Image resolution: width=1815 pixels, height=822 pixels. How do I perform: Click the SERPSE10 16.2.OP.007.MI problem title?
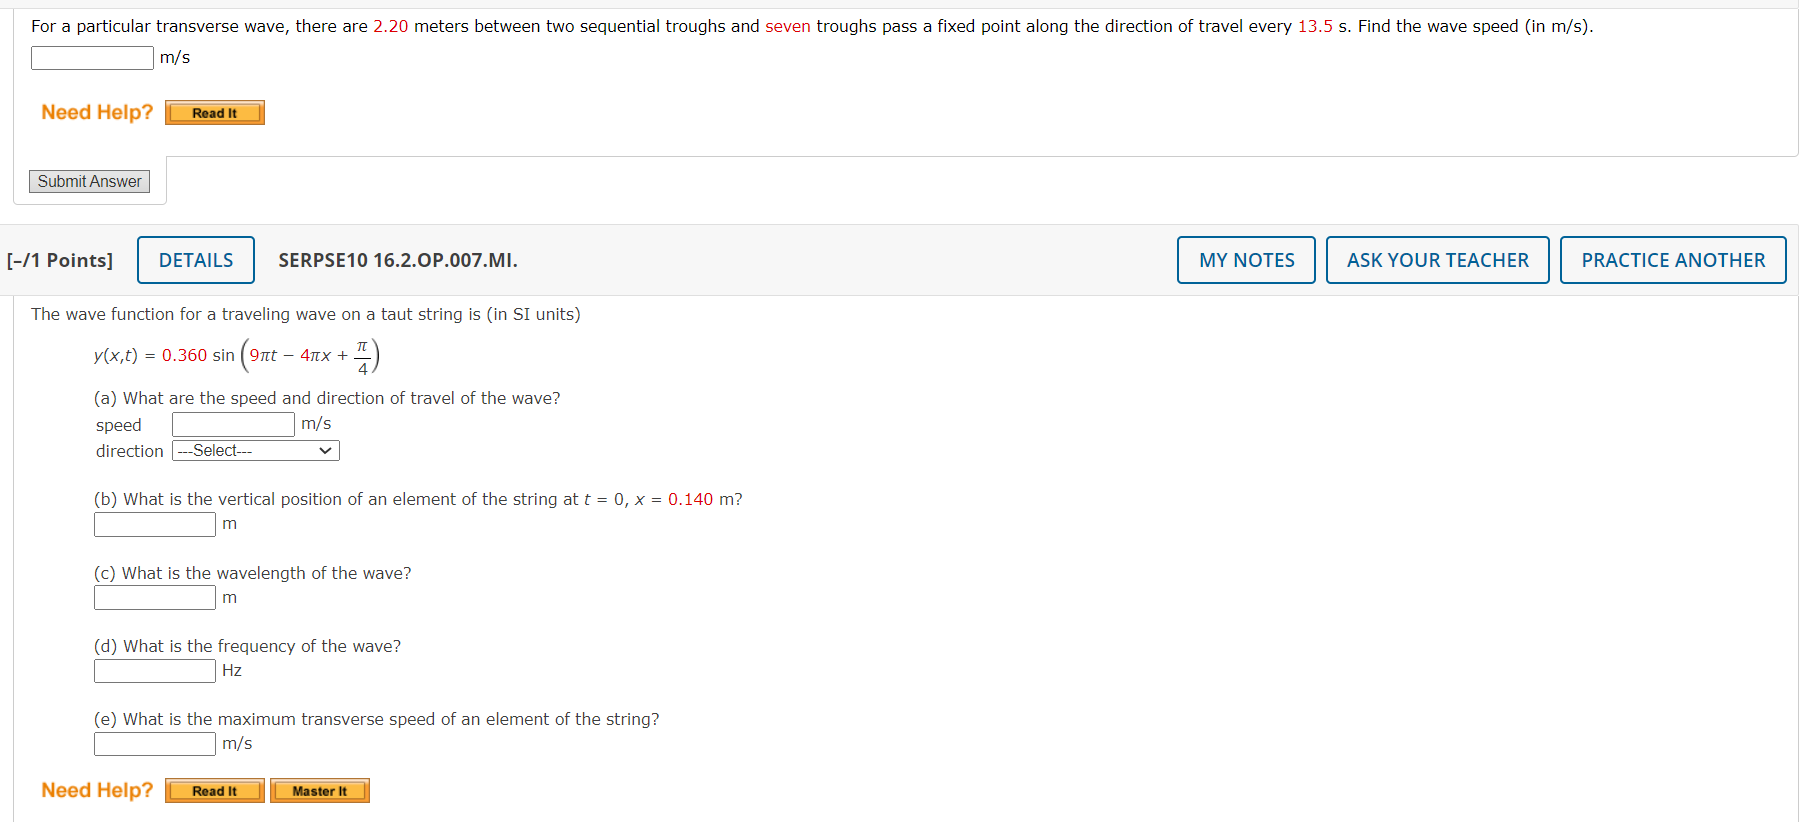pyautogui.click(x=397, y=260)
